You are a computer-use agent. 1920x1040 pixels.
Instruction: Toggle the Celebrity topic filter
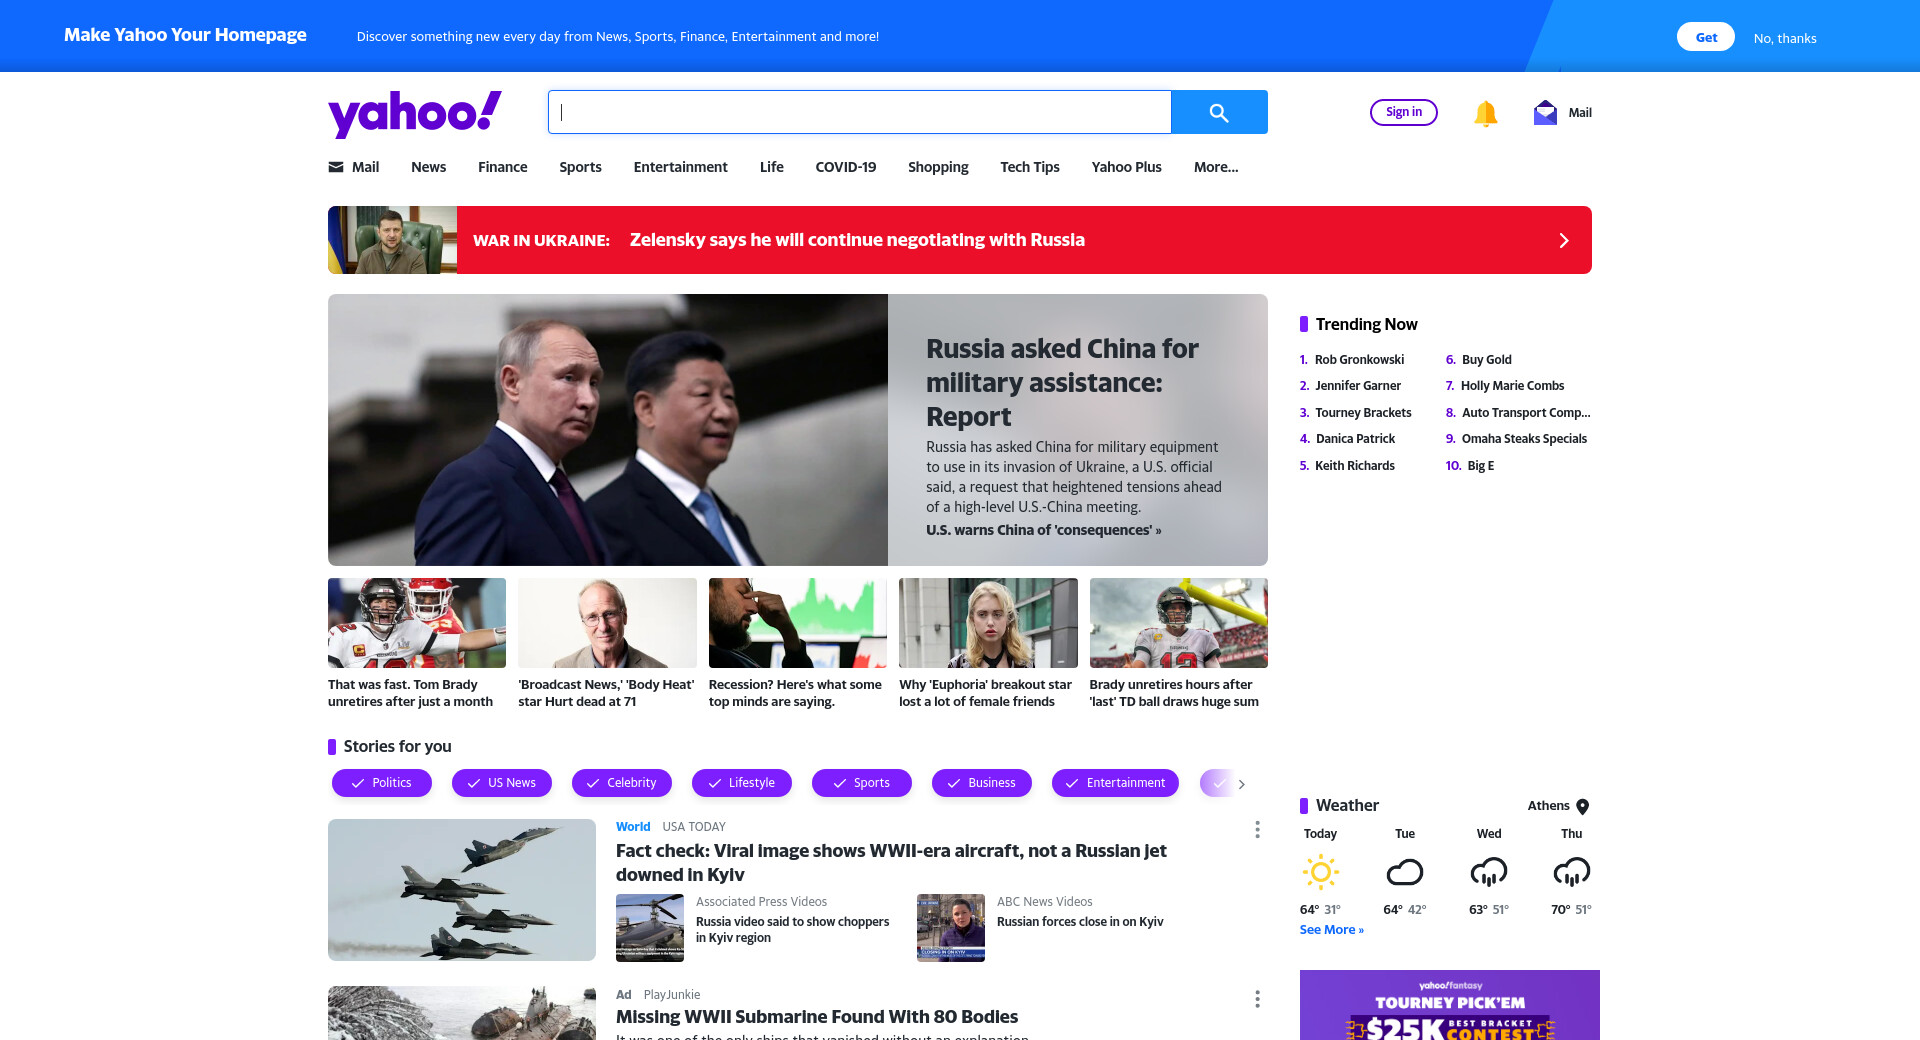click(x=622, y=783)
